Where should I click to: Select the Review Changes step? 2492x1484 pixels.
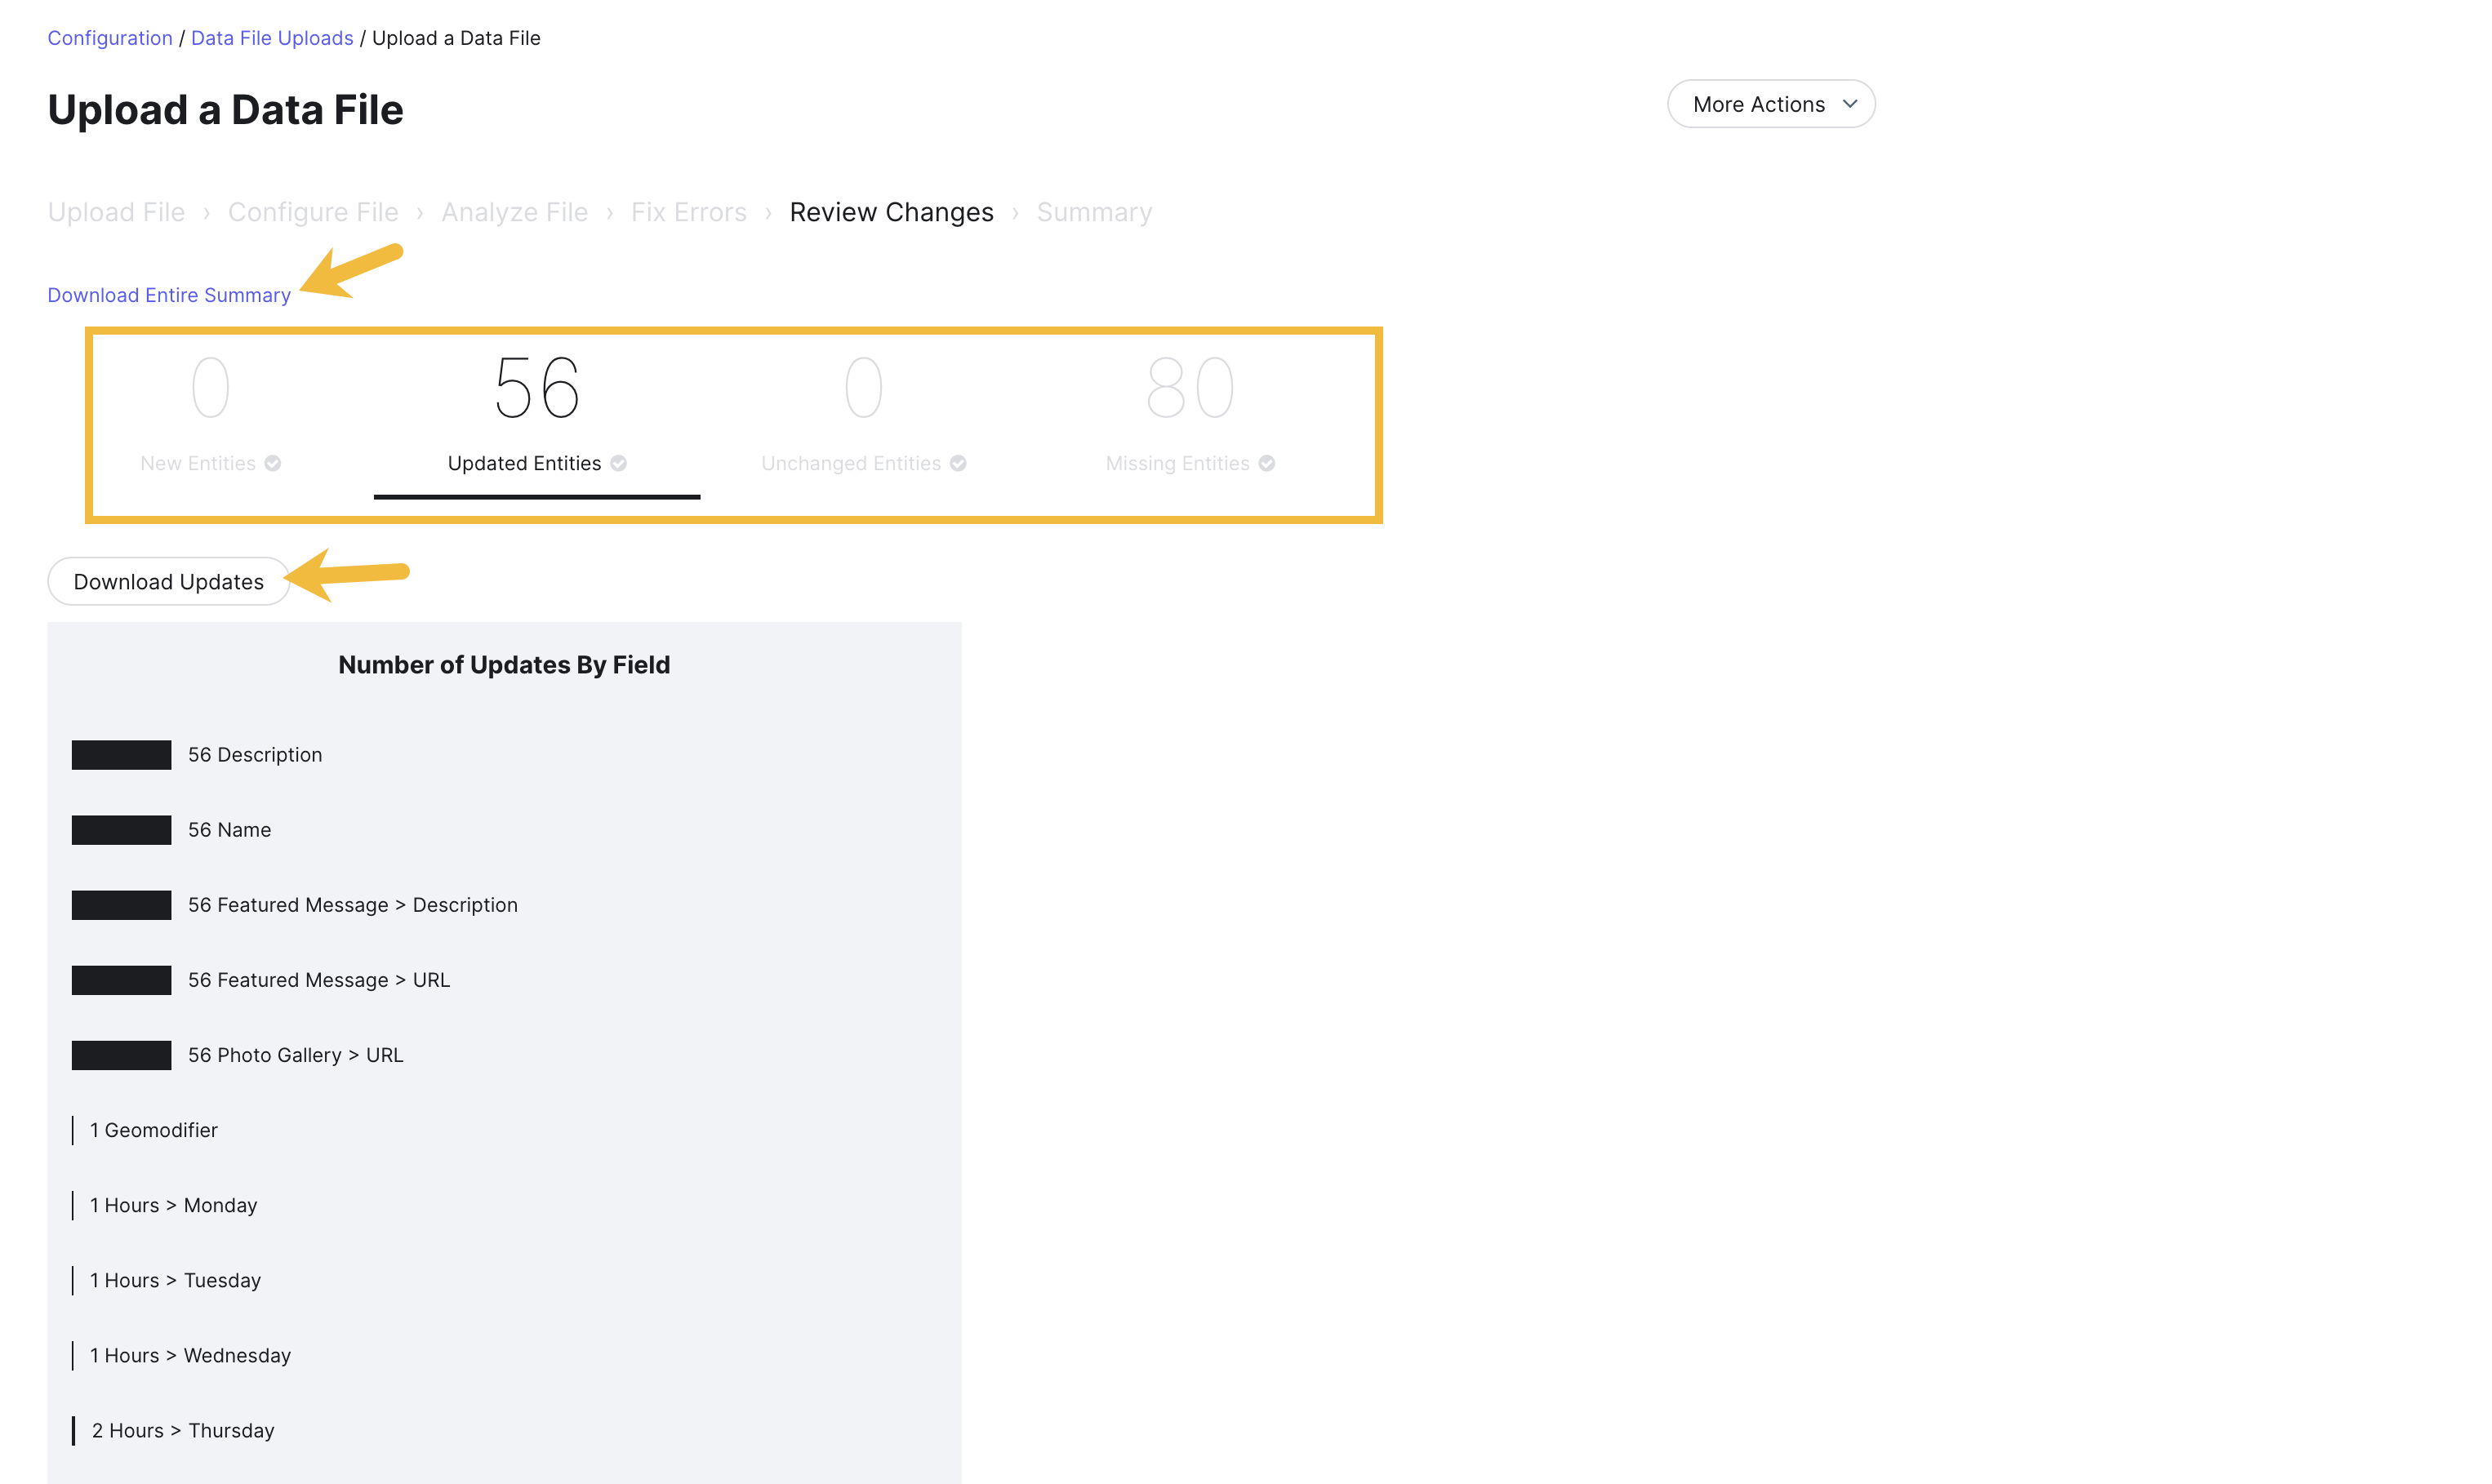coord(892,212)
